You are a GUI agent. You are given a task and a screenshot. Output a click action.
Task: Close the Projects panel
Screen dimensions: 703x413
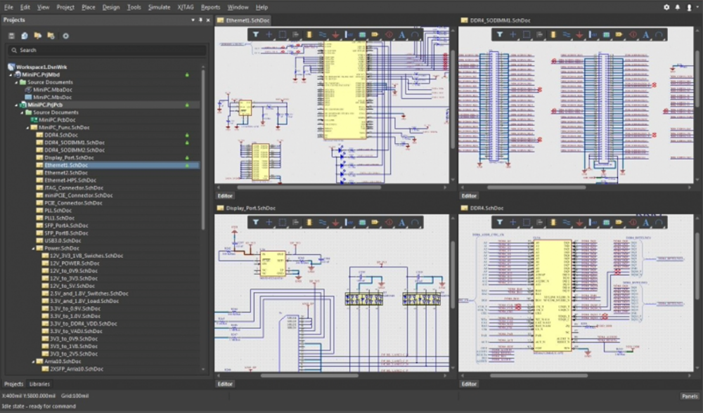(208, 20)
